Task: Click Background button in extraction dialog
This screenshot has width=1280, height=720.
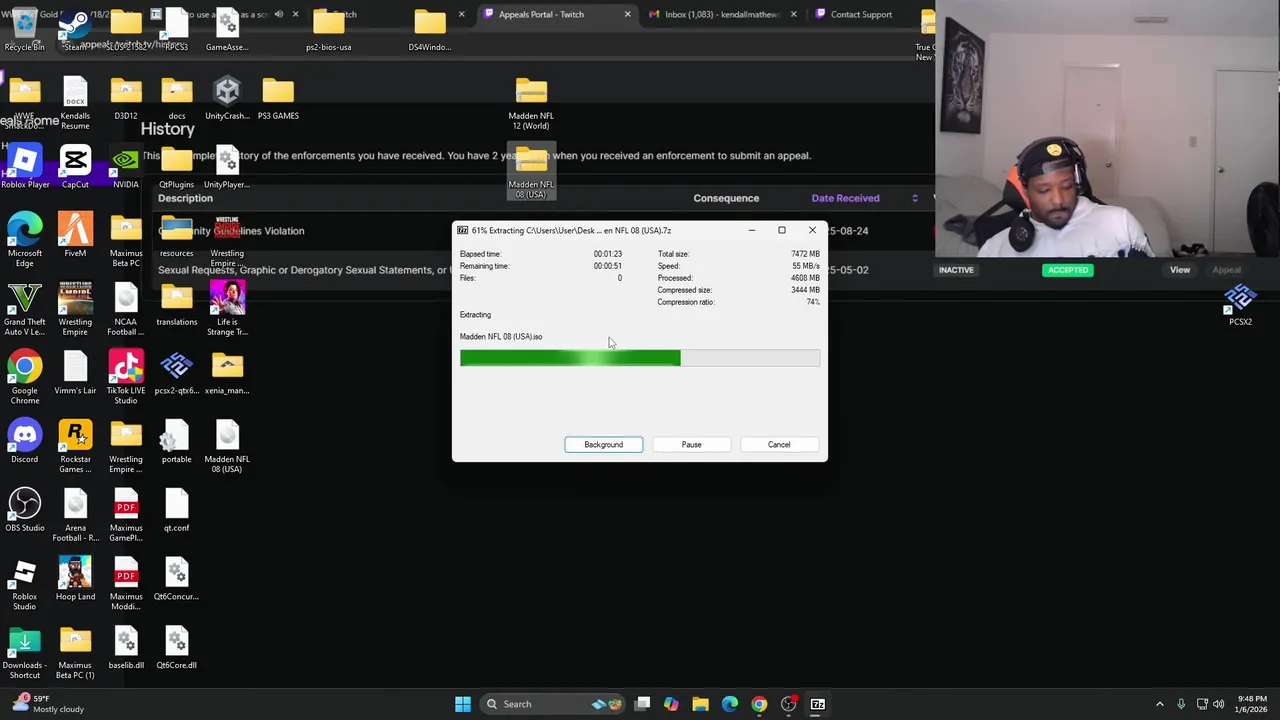Action: (603, 444)
